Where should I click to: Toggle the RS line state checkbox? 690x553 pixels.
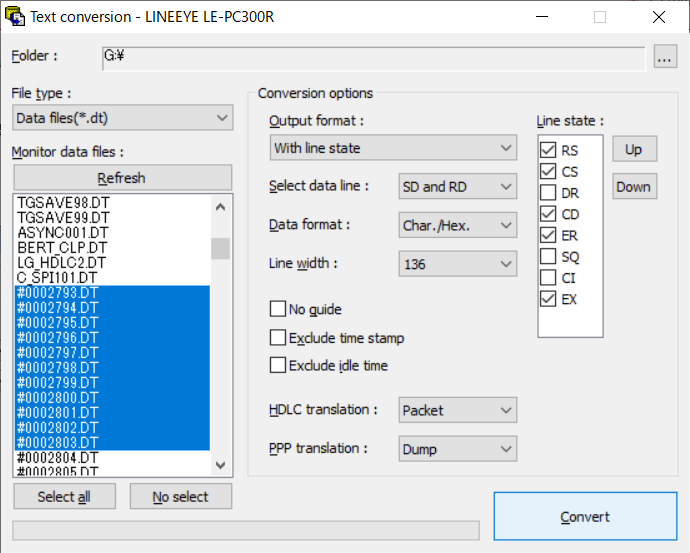(548, 150)
